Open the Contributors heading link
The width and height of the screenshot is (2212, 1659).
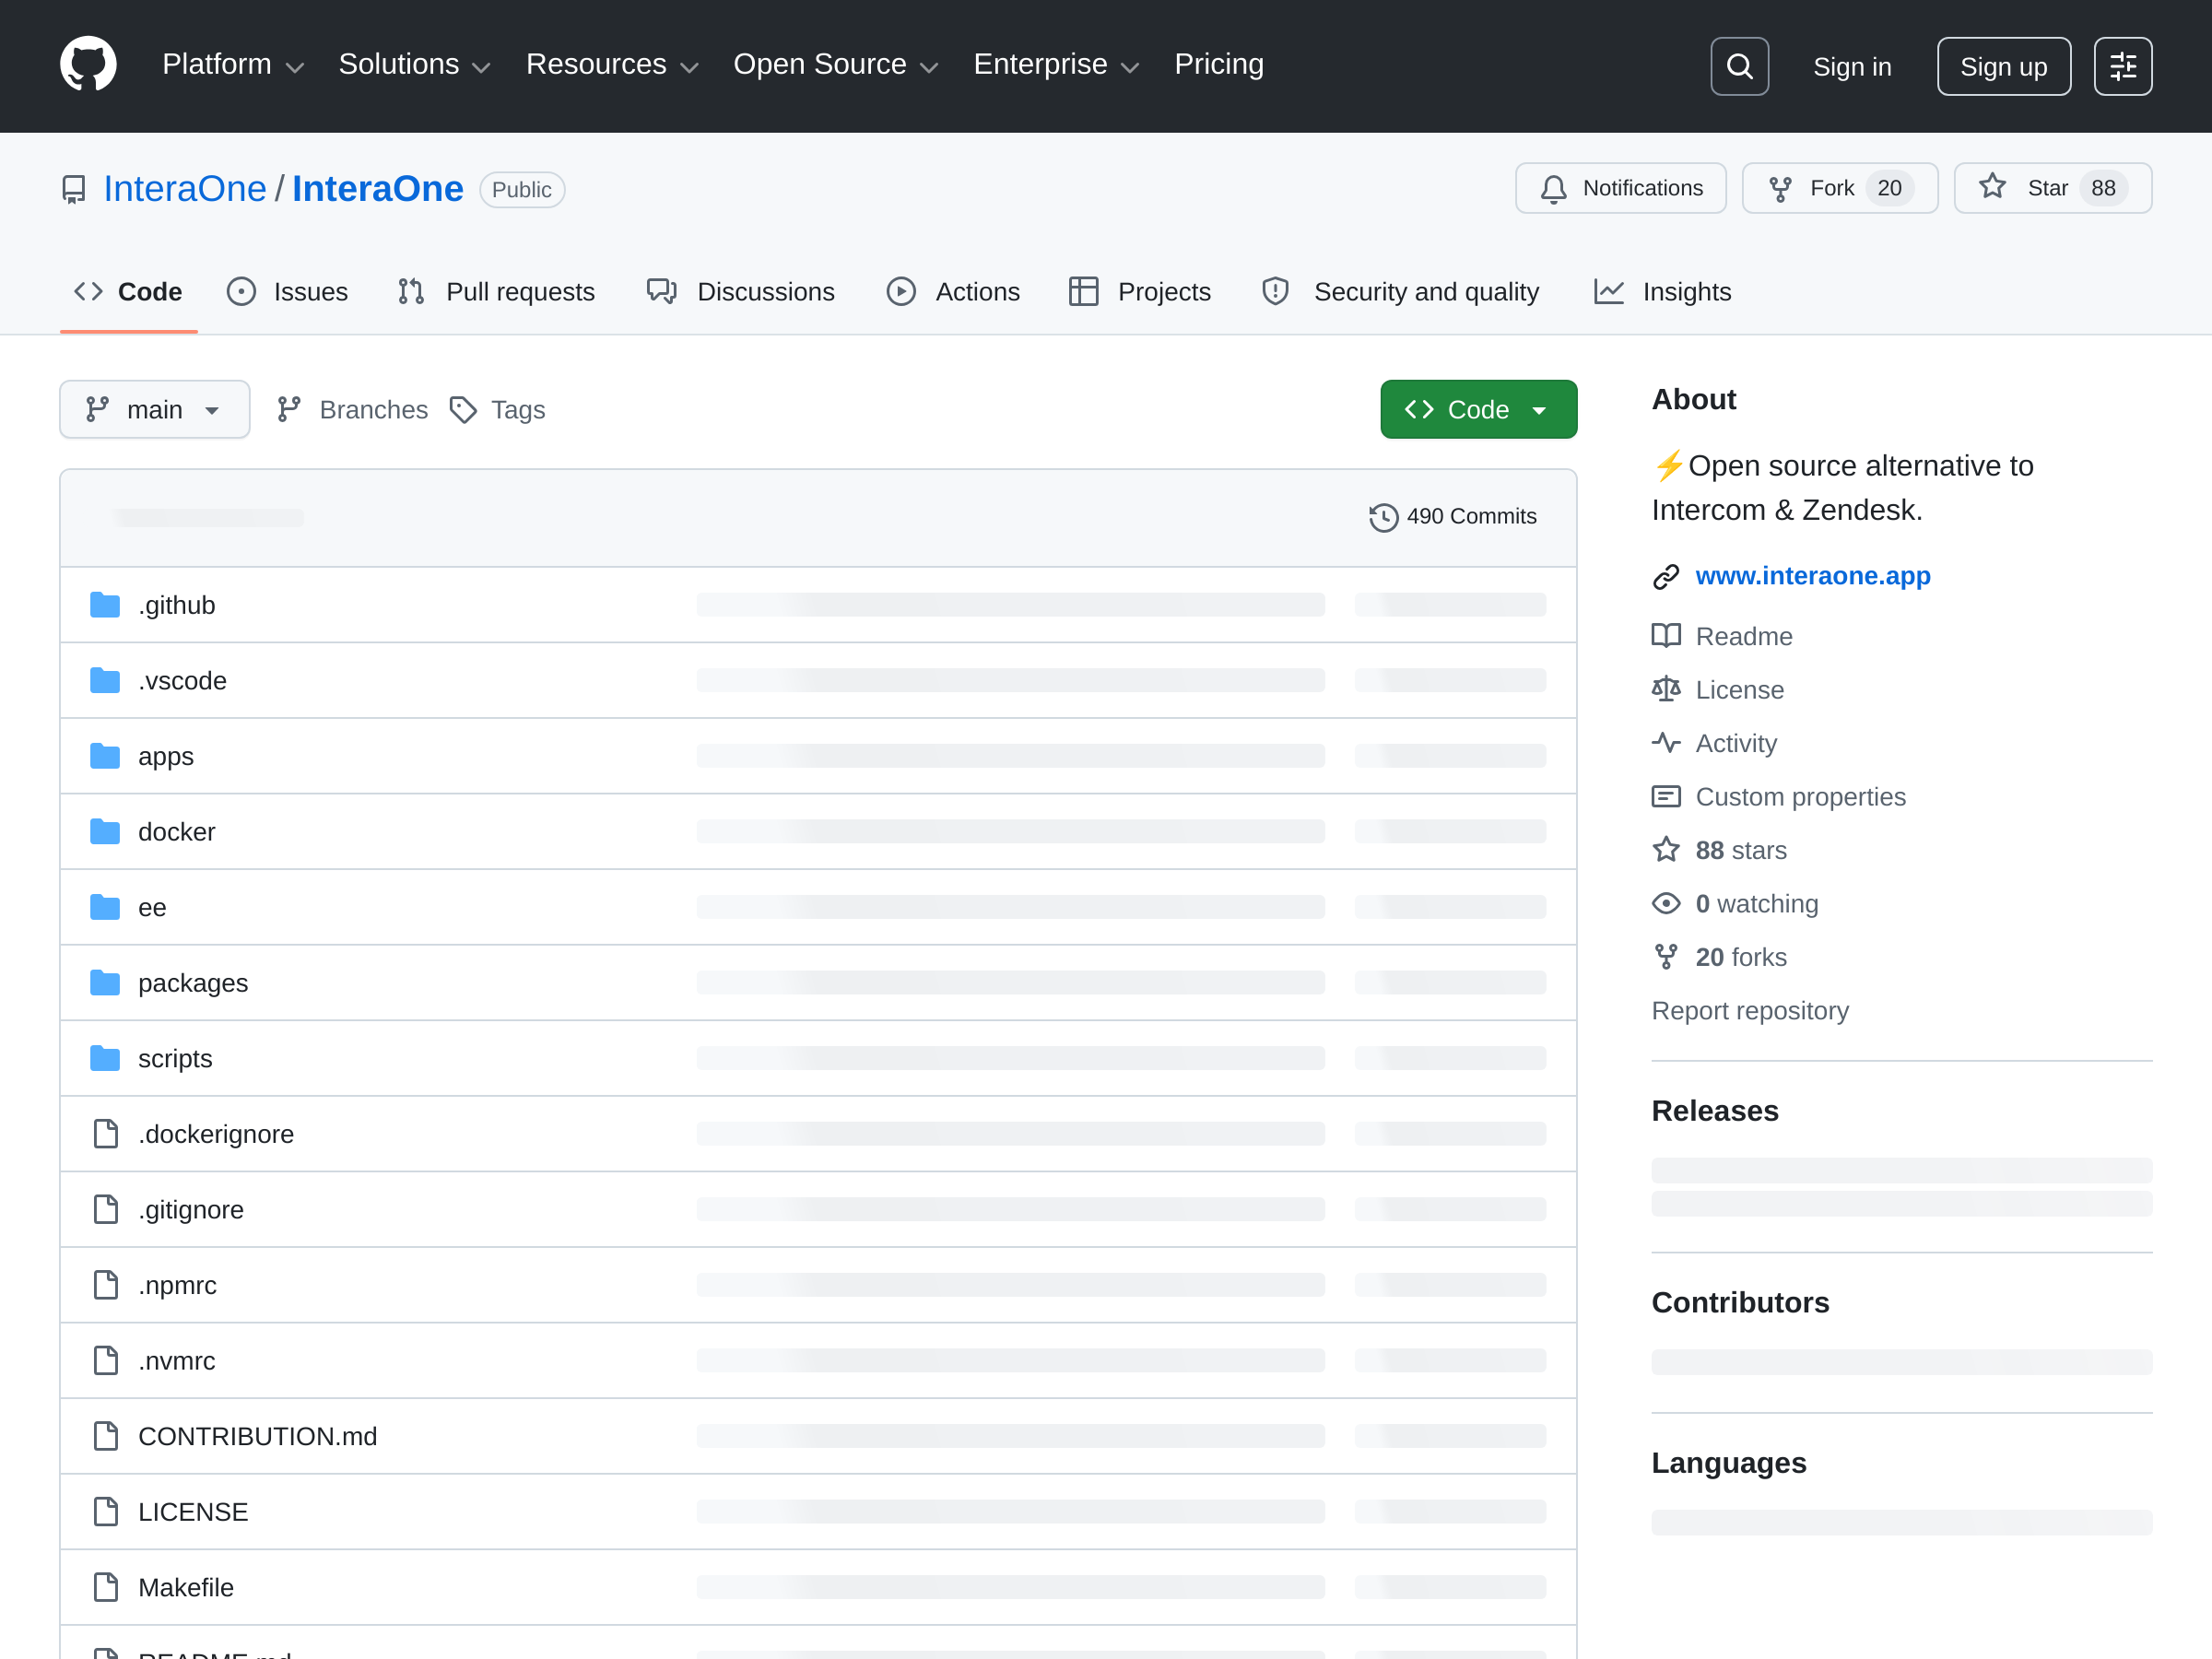[x=1740, y=1302]
